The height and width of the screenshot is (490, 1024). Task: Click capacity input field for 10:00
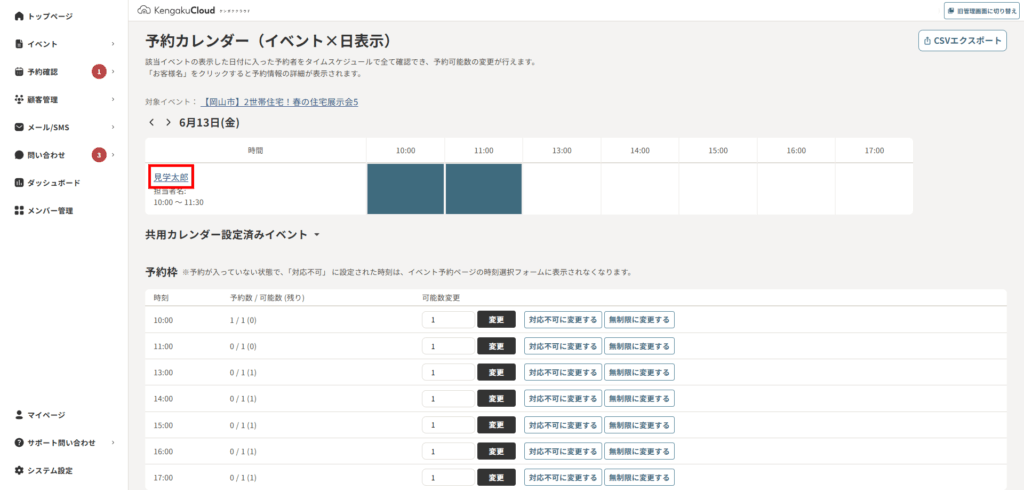[x=448, y=319]
